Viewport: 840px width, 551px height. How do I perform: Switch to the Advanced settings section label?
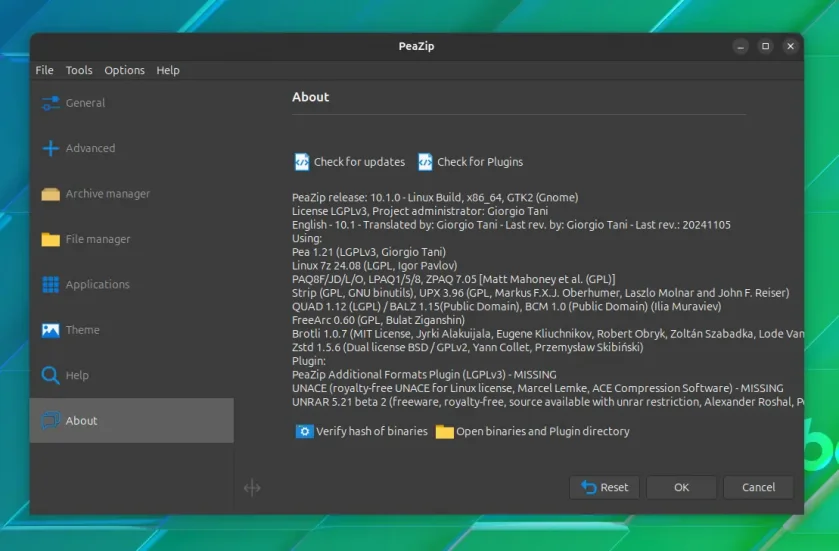coord(90,148)
